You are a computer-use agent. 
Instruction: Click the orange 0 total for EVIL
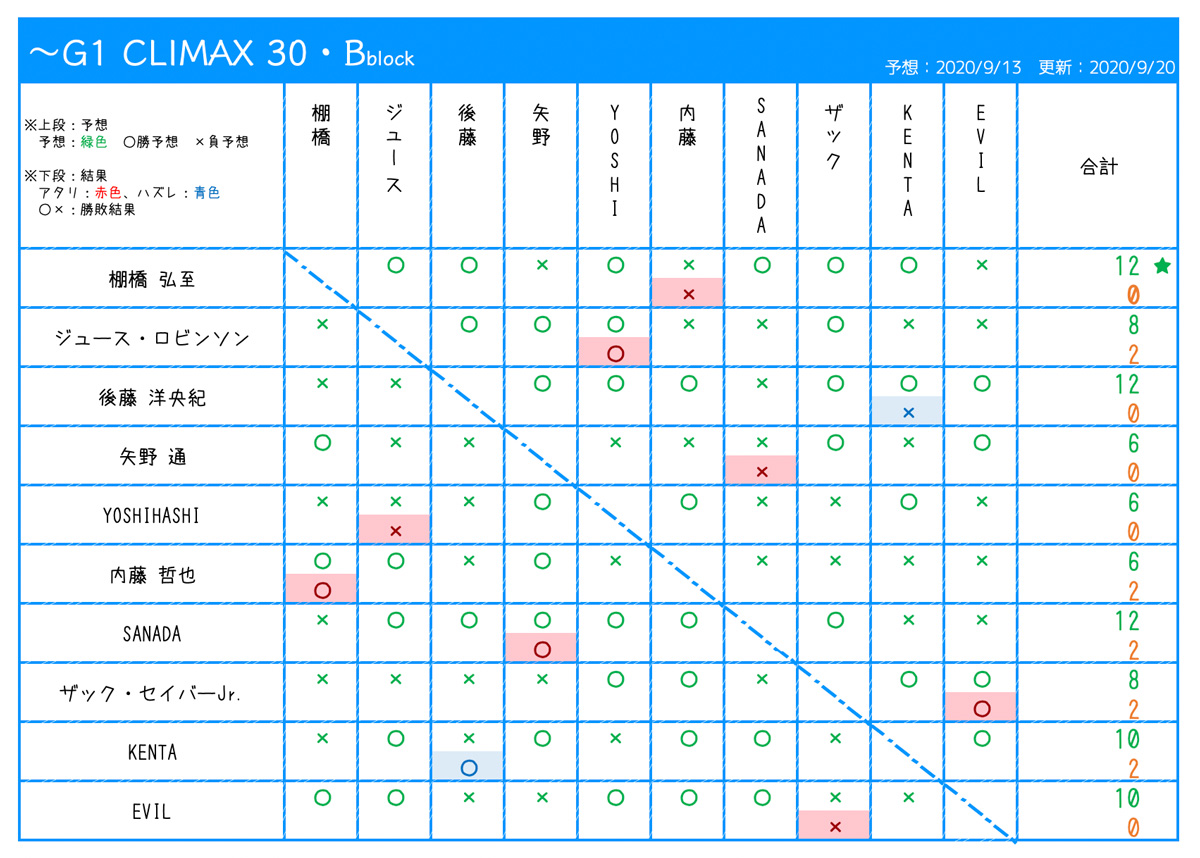(x=1134, y=827)
